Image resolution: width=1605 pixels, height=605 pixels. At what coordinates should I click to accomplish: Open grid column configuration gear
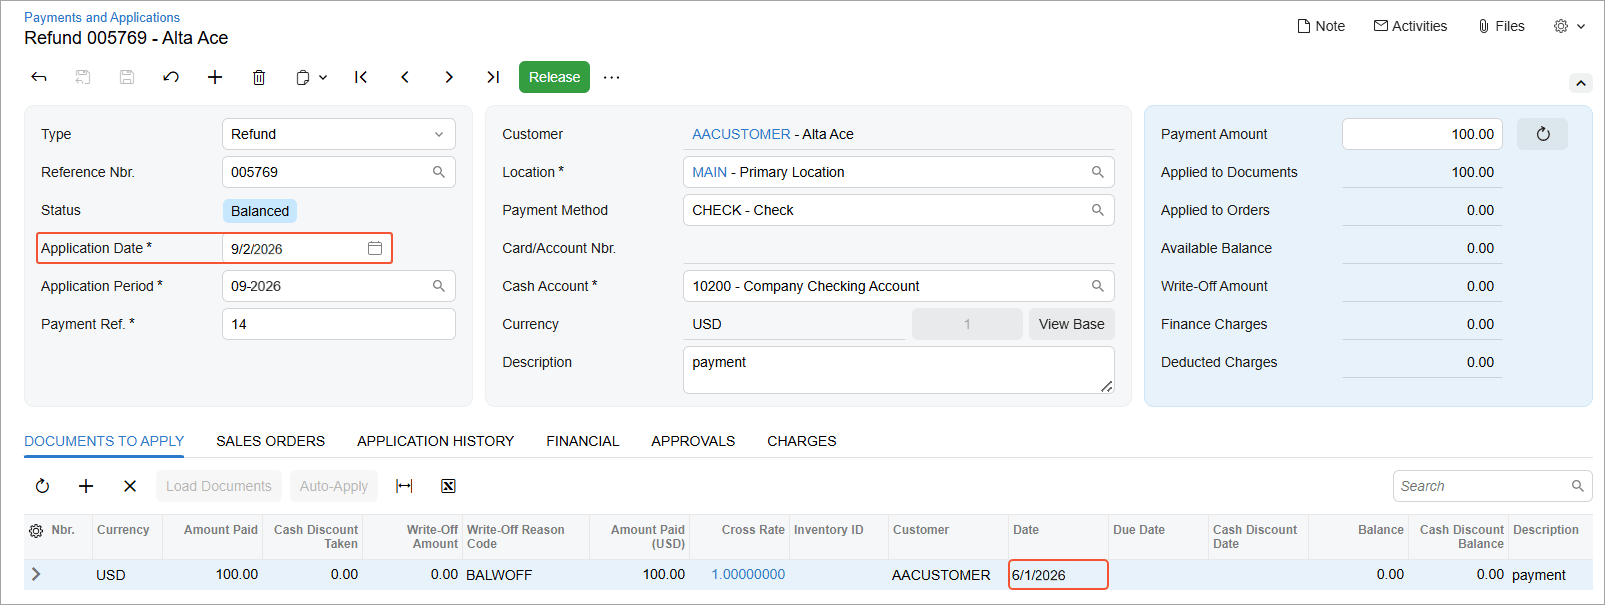coord(36,530)
